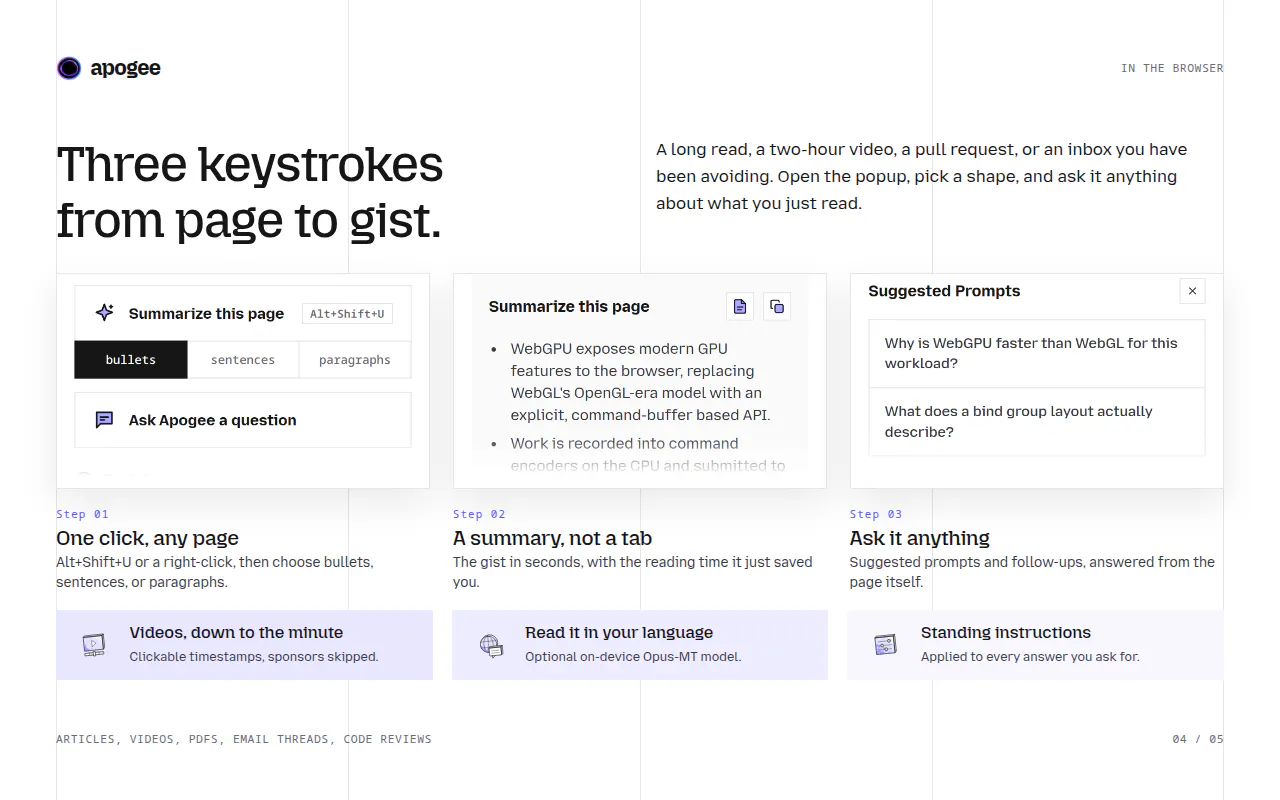This screenshot has height=800, width=1280.
Task: Click the 'Ask Apogee a question' label
Action: (x=213, y=420)
